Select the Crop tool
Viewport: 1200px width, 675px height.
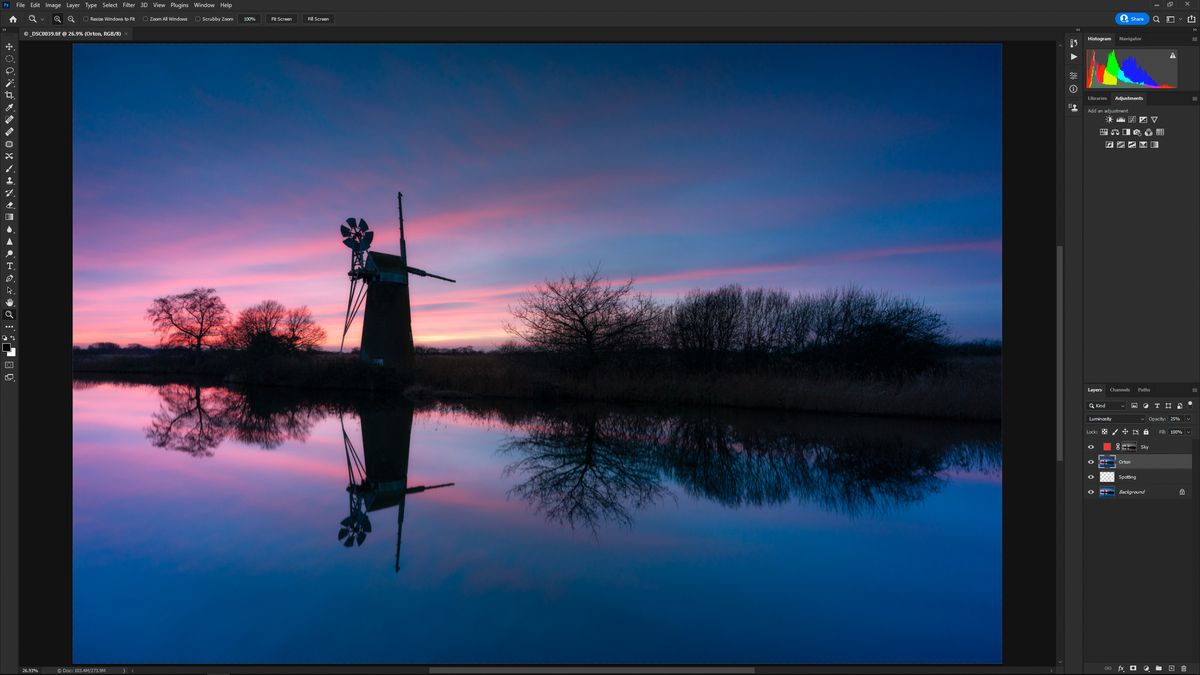(8, 94)
